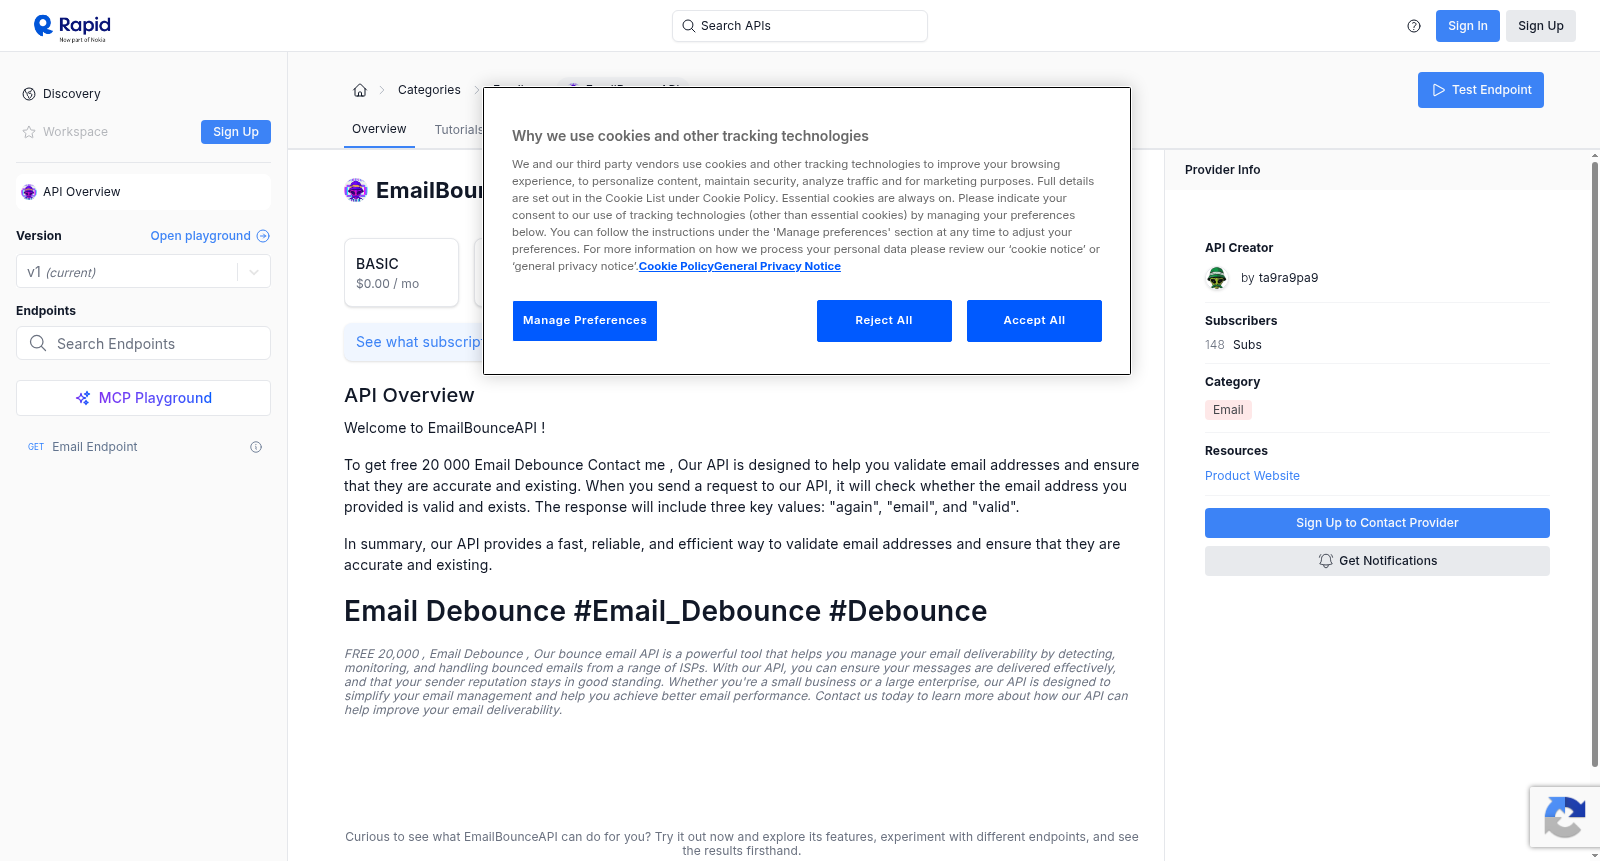Open the v1 (current) version dropdown
Image resolution: width=1600 pixels, height=861 pixels.
click(x=143, y=271)
